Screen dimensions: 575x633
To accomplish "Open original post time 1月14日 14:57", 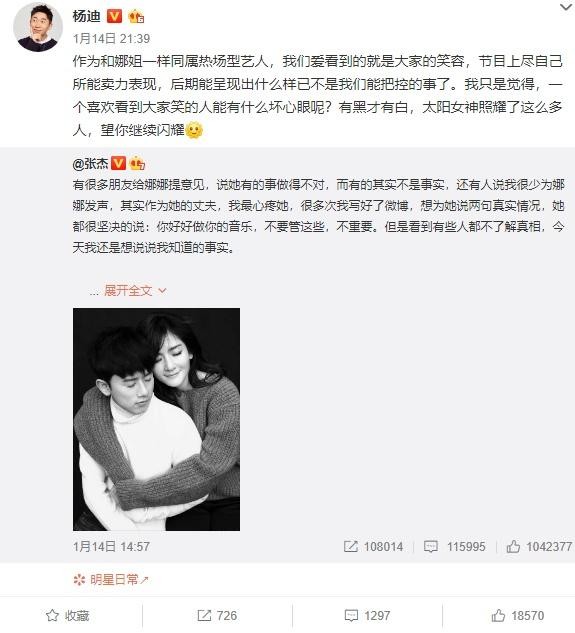I will coord(111,547).
